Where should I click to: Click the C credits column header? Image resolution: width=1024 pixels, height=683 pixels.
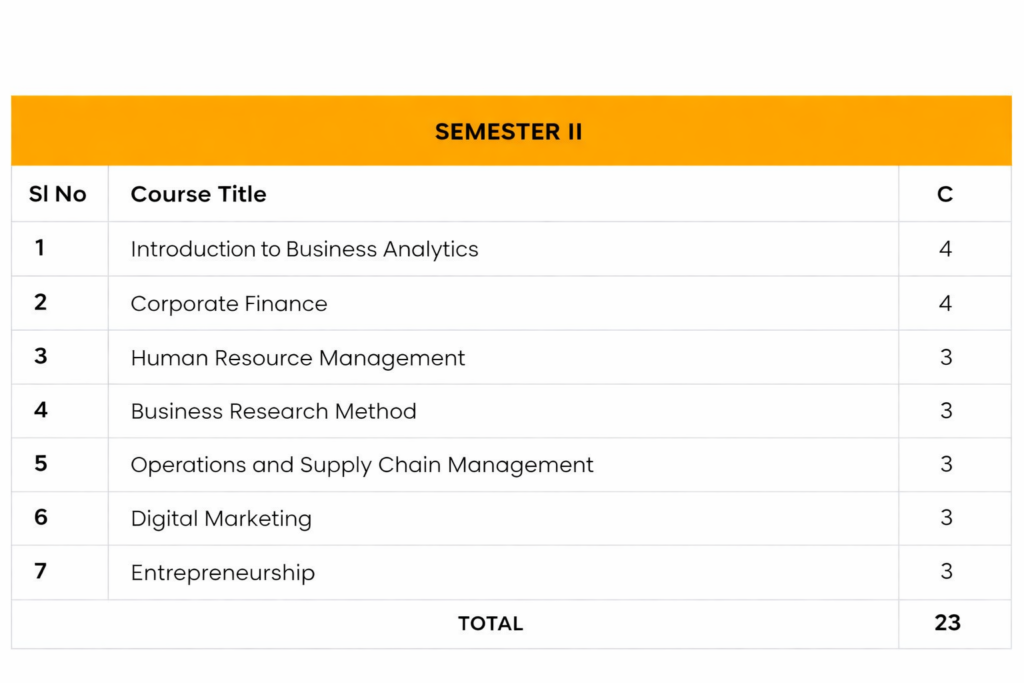tap(945, 194)
